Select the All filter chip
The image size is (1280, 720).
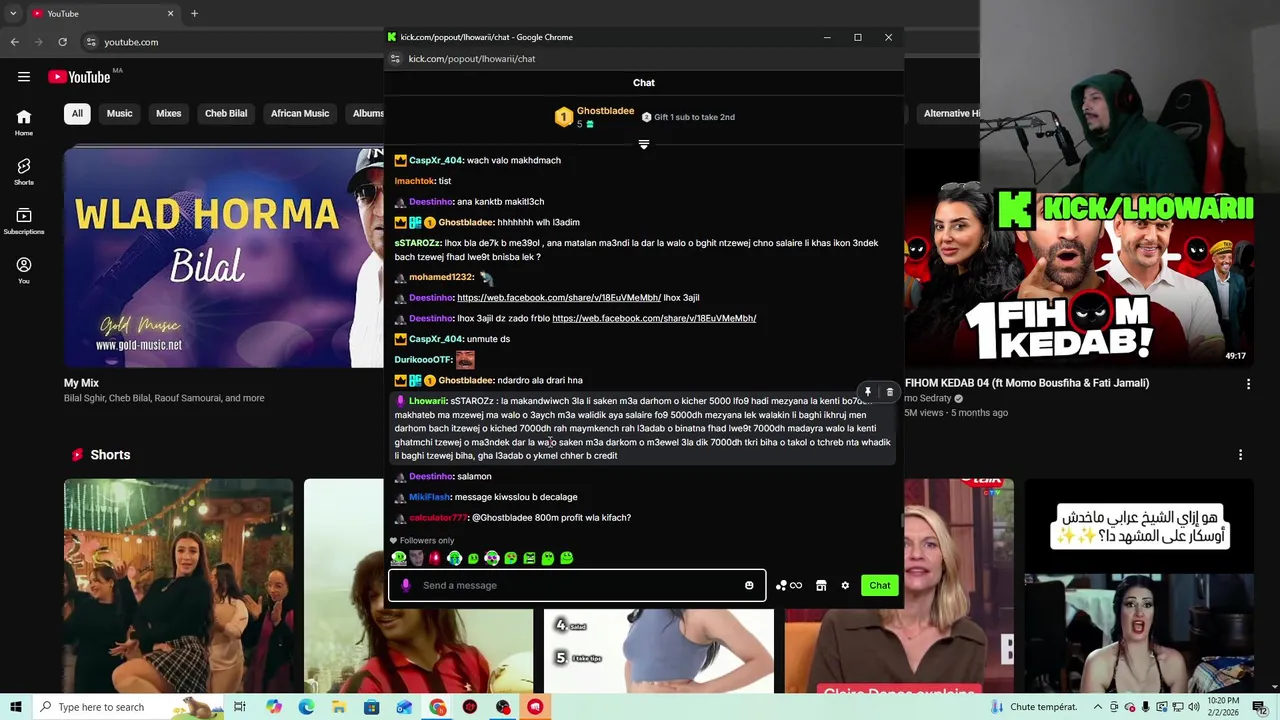(77, 113)
